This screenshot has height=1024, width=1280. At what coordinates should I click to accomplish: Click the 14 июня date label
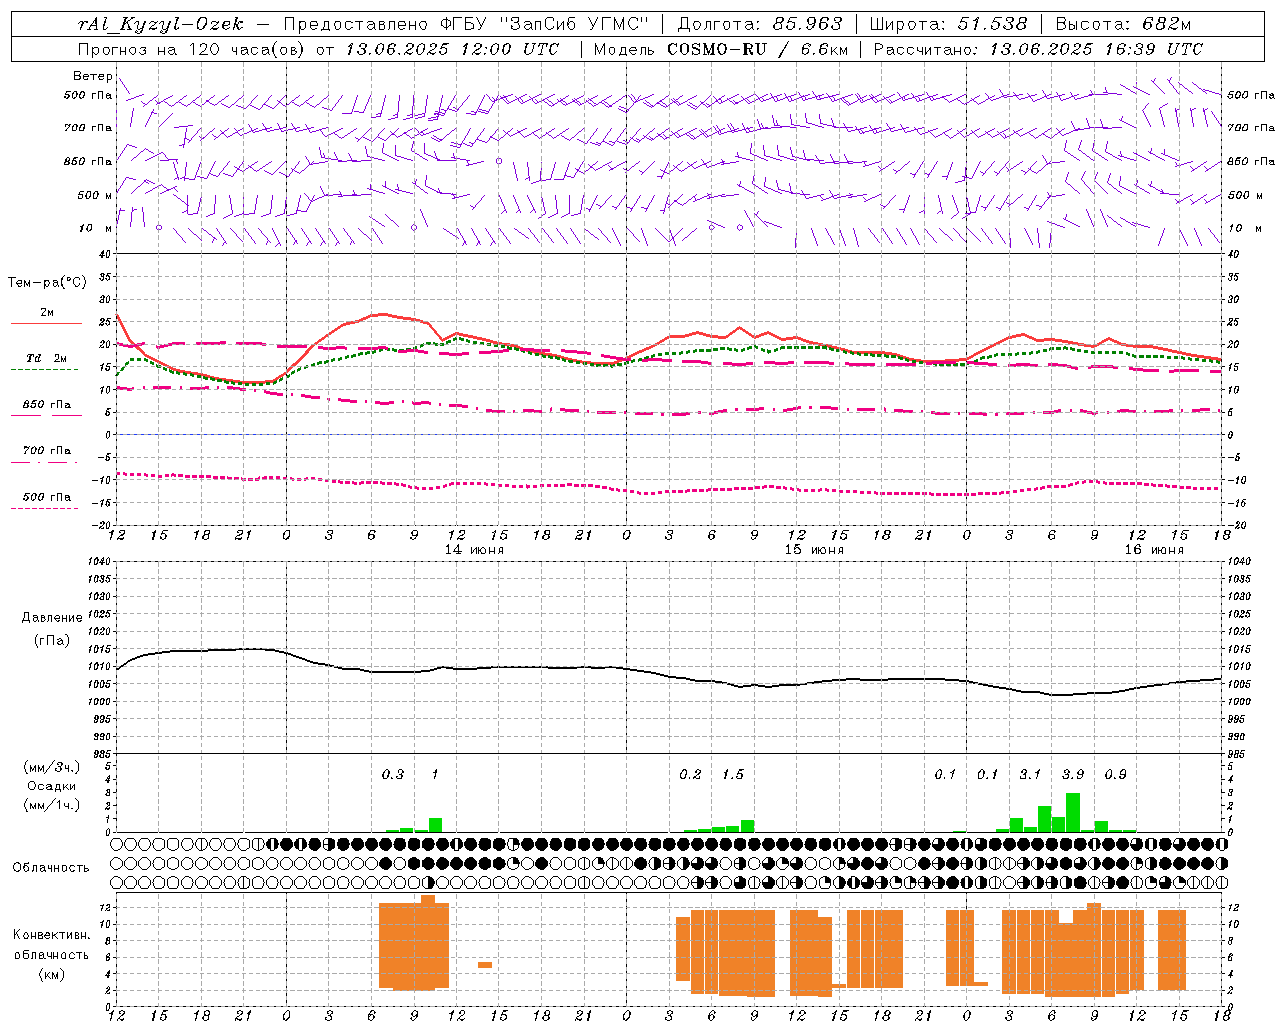(x=474, y=550)
